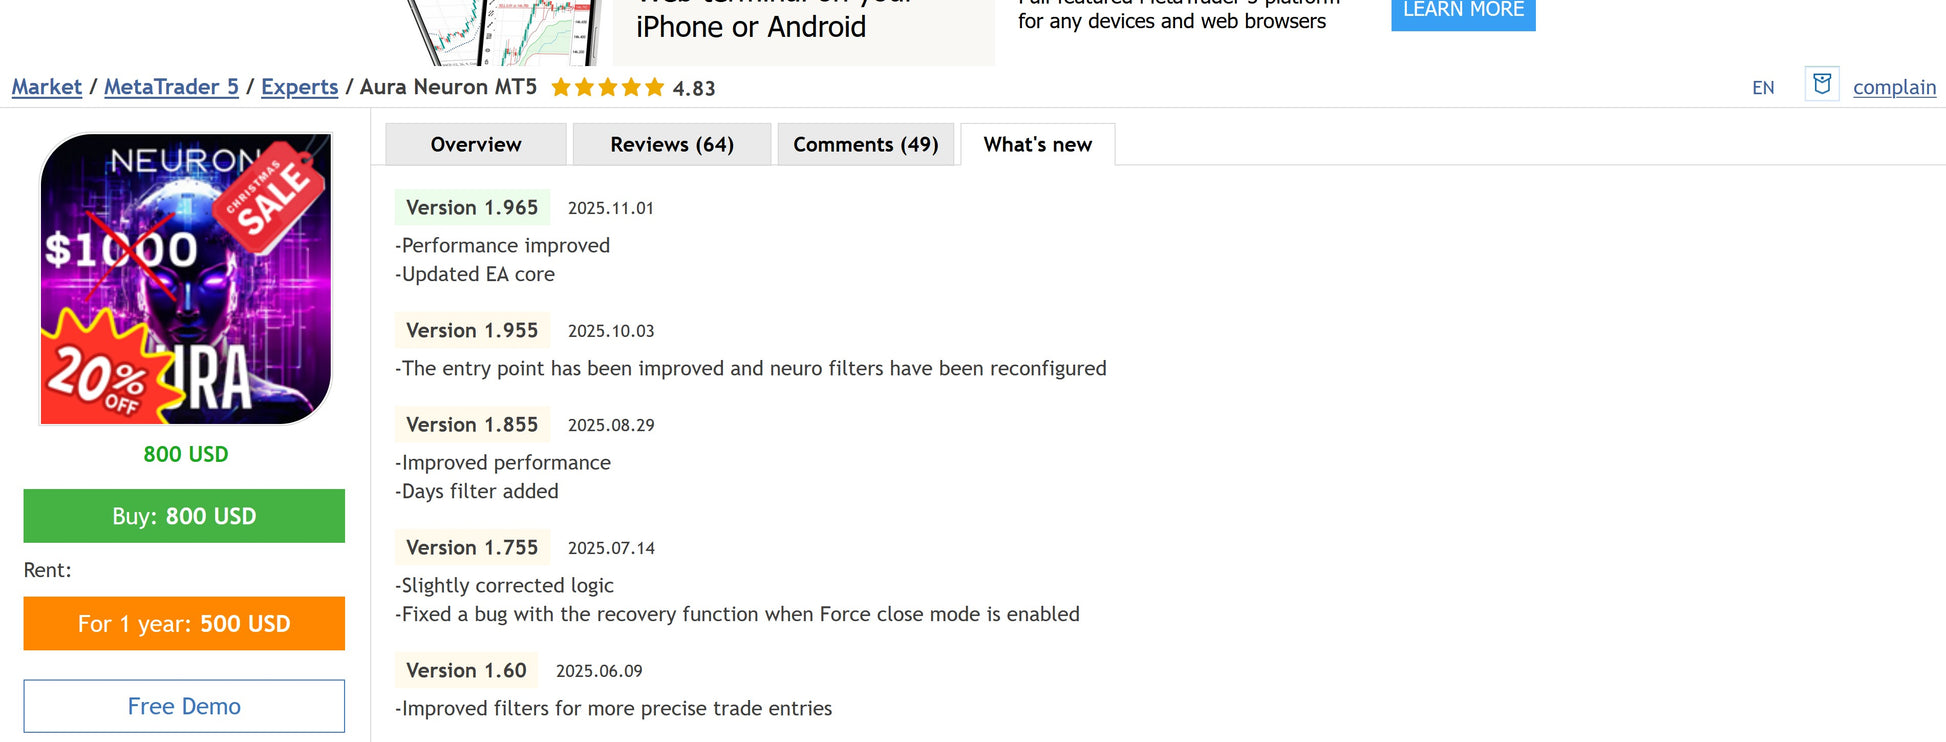Rent for 1 year at 500 USD

pyautogui.click(x=184, y=624)
